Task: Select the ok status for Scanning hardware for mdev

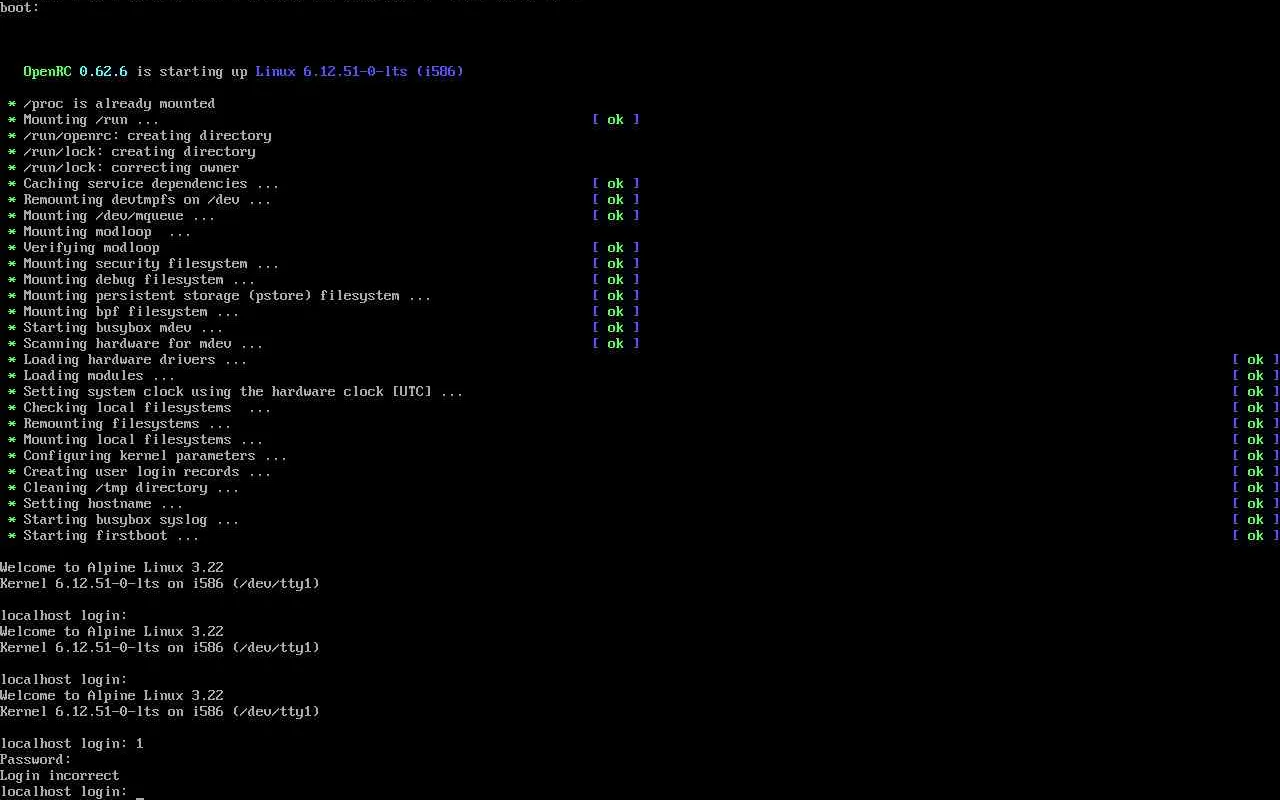Action: coord(616,344)
